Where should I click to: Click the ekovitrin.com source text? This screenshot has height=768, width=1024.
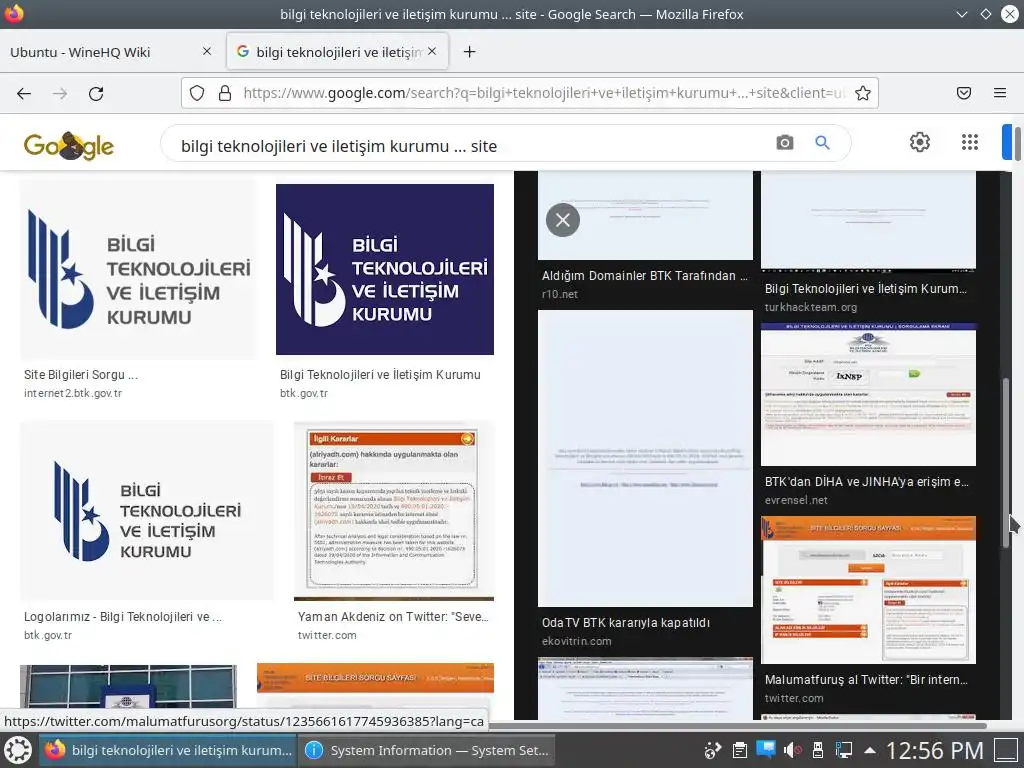tap(577, 641)
